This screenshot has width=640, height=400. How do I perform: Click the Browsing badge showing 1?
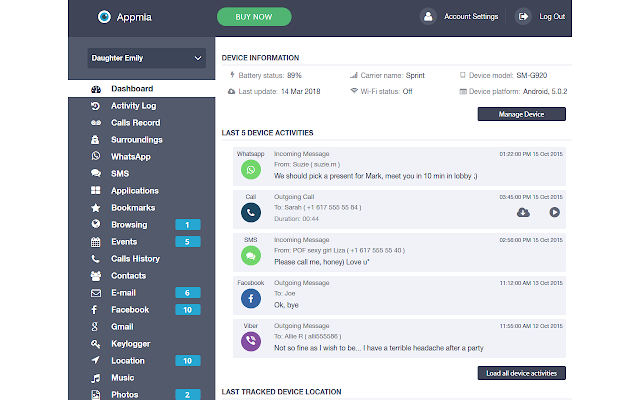[188, 225]
